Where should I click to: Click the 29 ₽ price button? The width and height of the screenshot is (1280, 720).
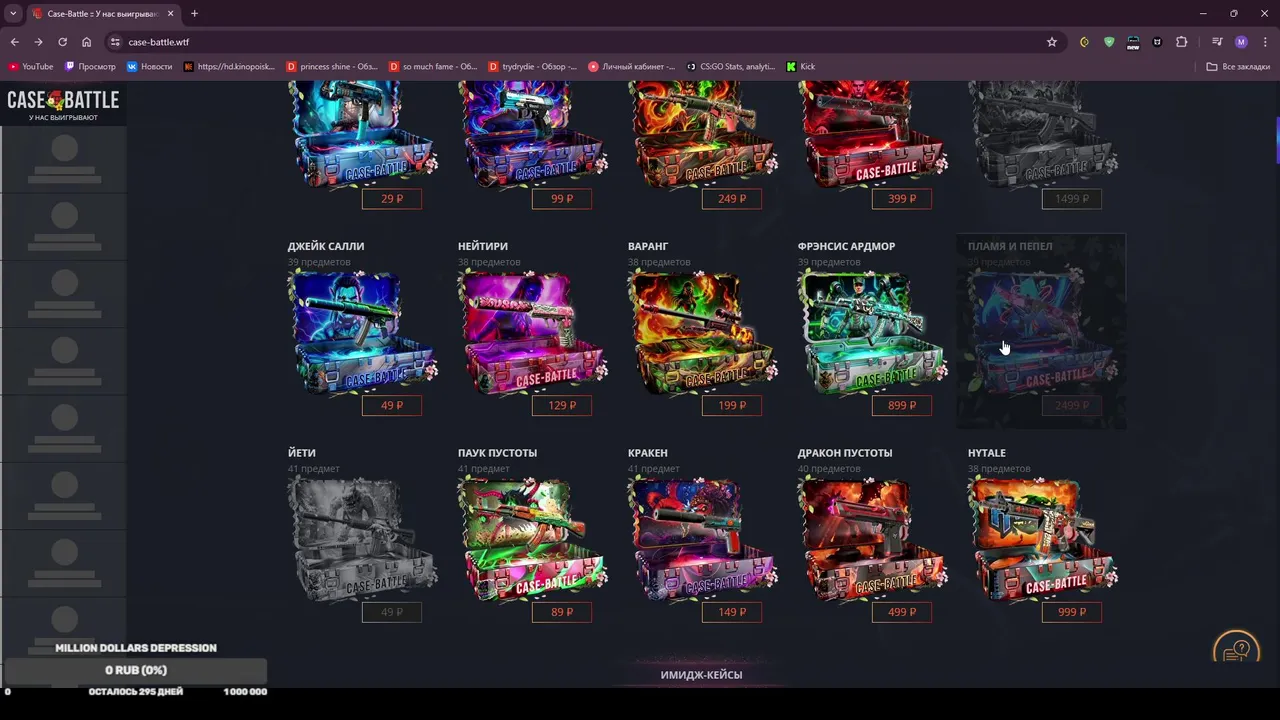point(392,199)
